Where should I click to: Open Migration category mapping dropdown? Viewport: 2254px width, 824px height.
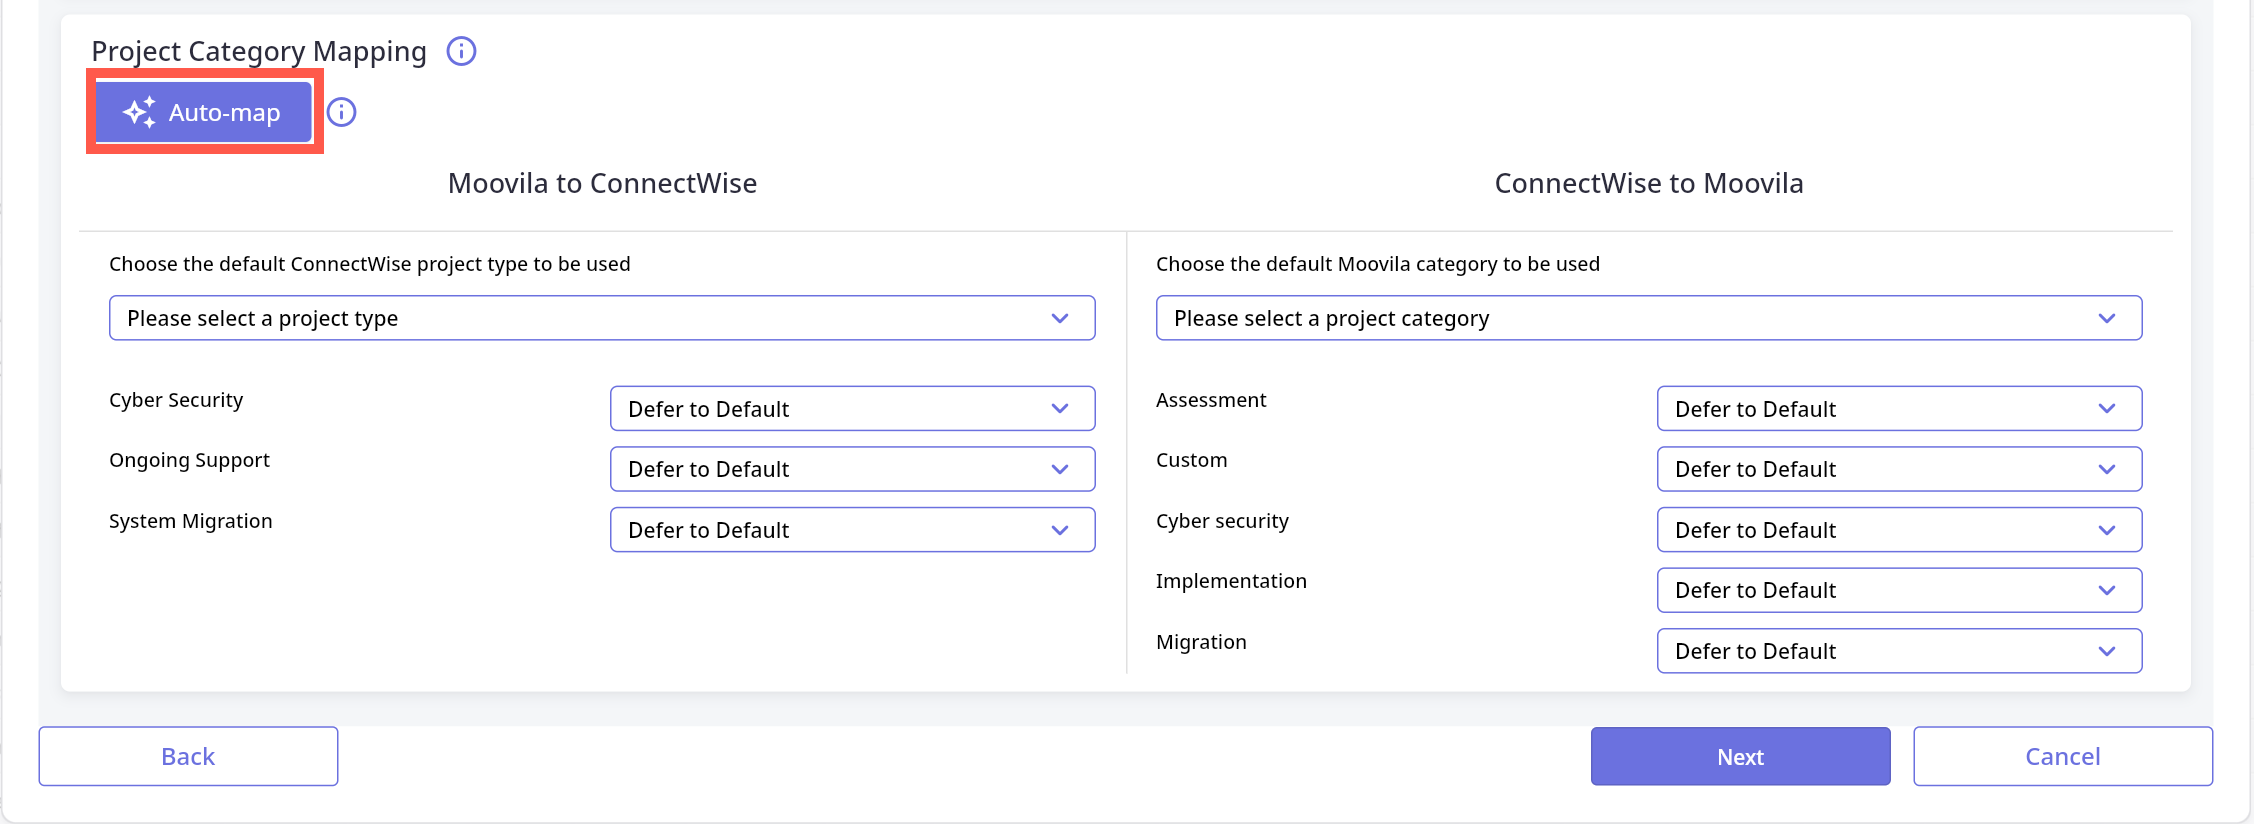click(x=1898, y=651)
